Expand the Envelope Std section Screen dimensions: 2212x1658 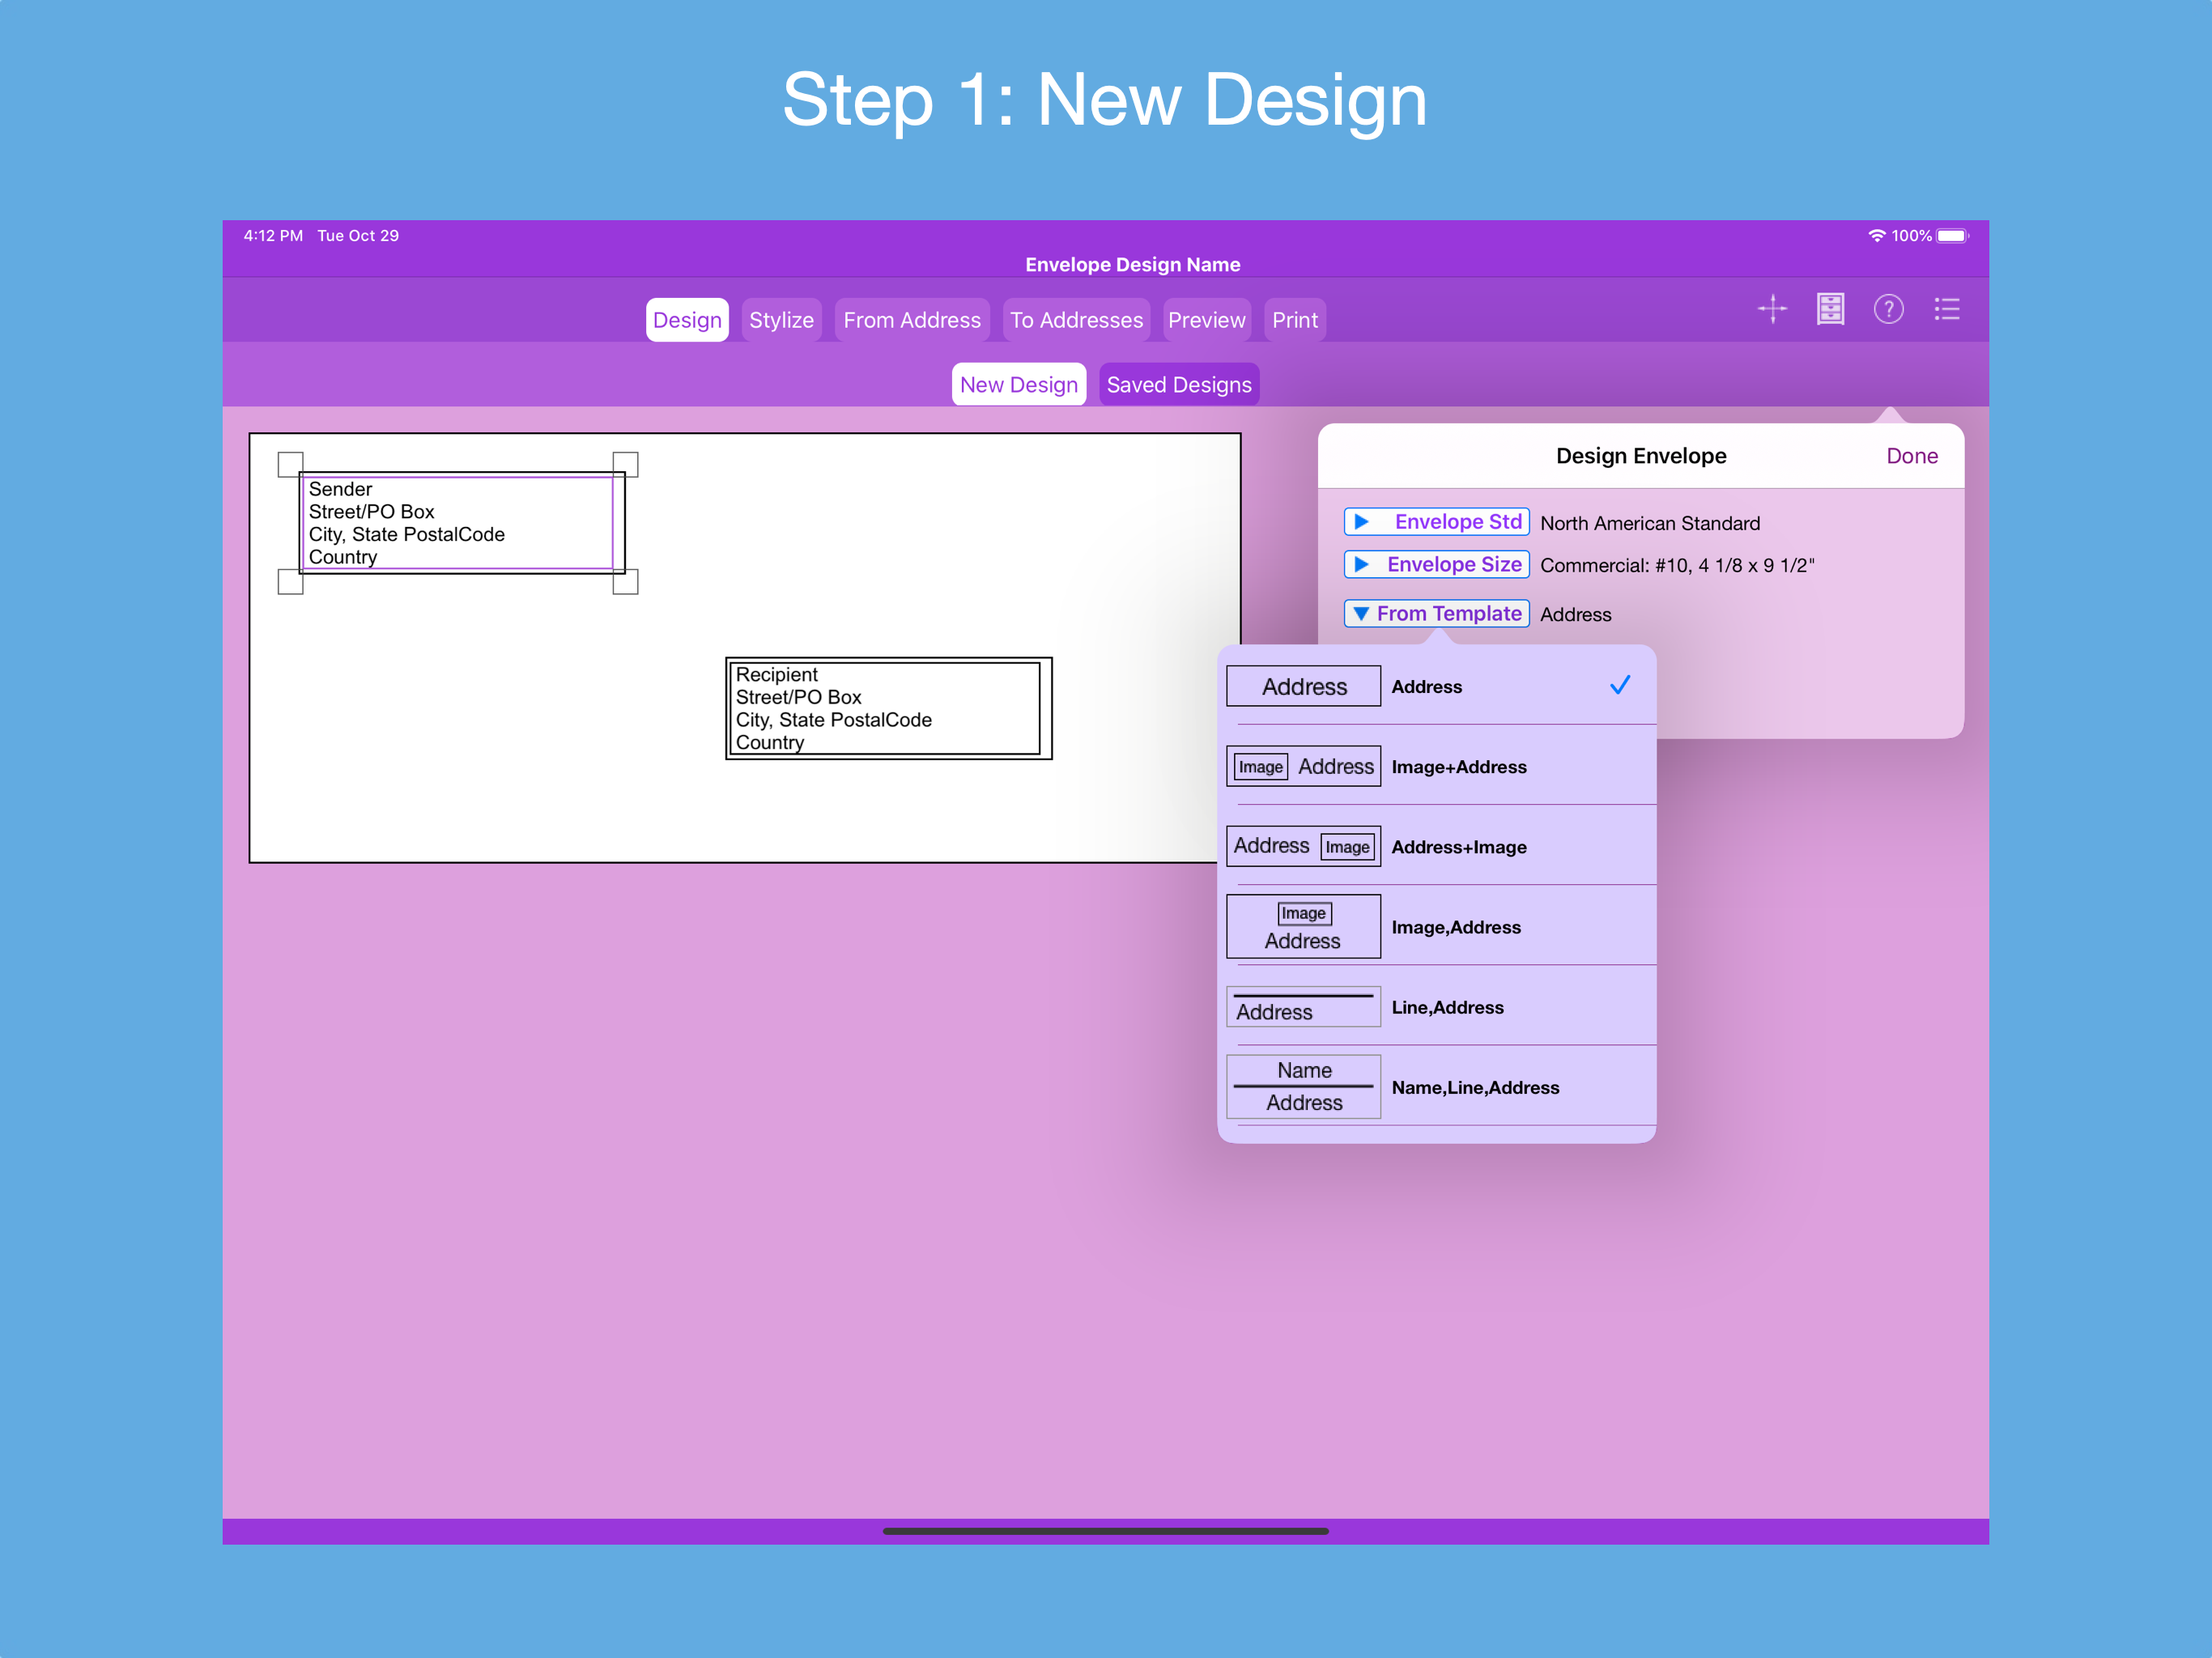tap(1436, 521)
